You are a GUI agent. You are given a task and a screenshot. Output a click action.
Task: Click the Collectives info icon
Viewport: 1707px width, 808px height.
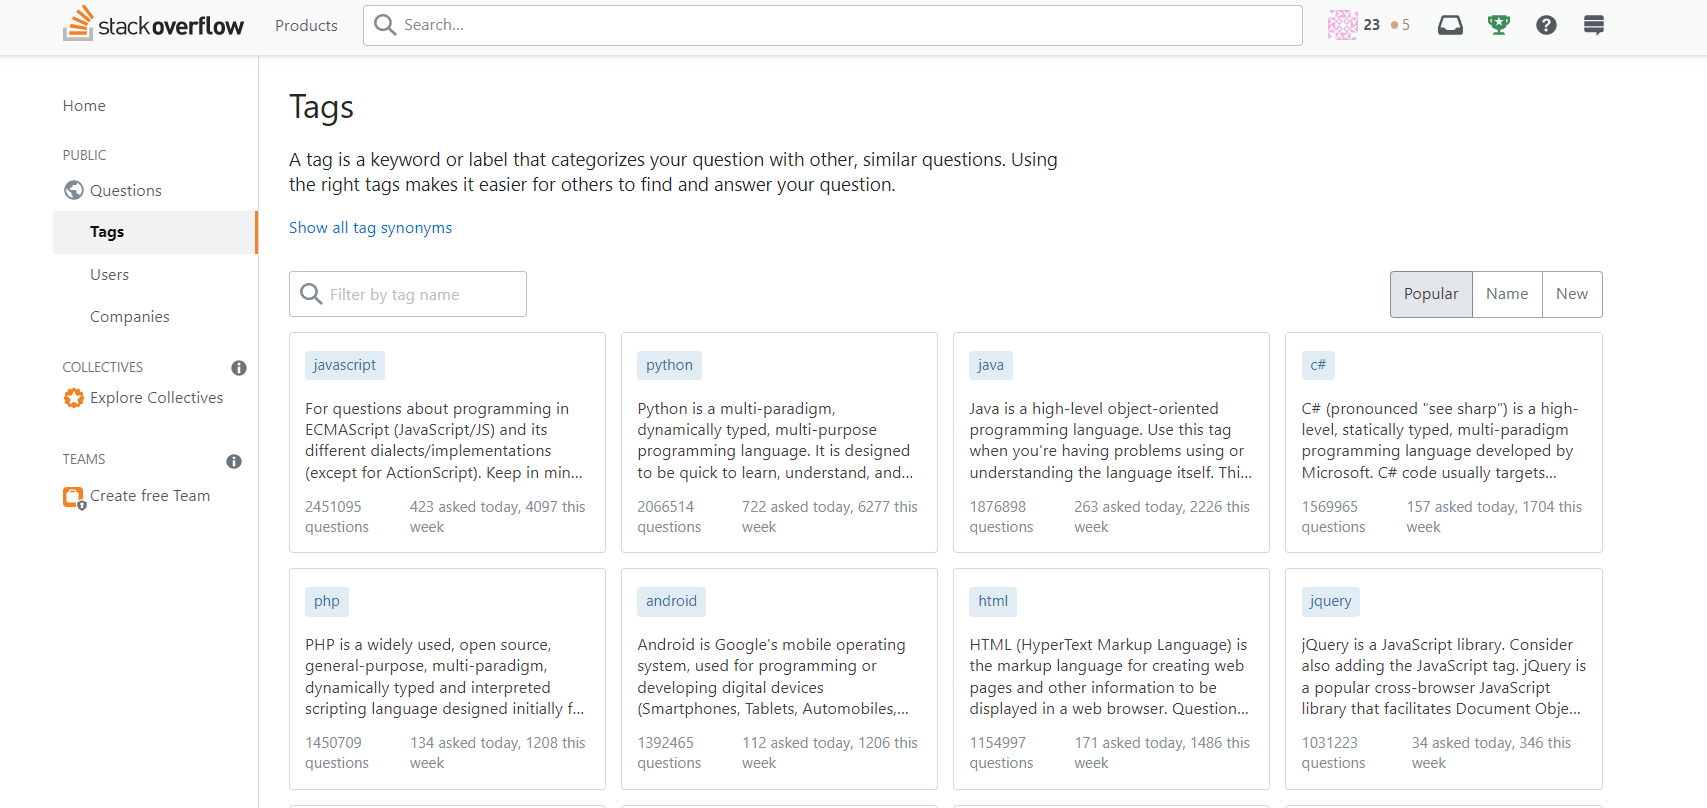239,368
